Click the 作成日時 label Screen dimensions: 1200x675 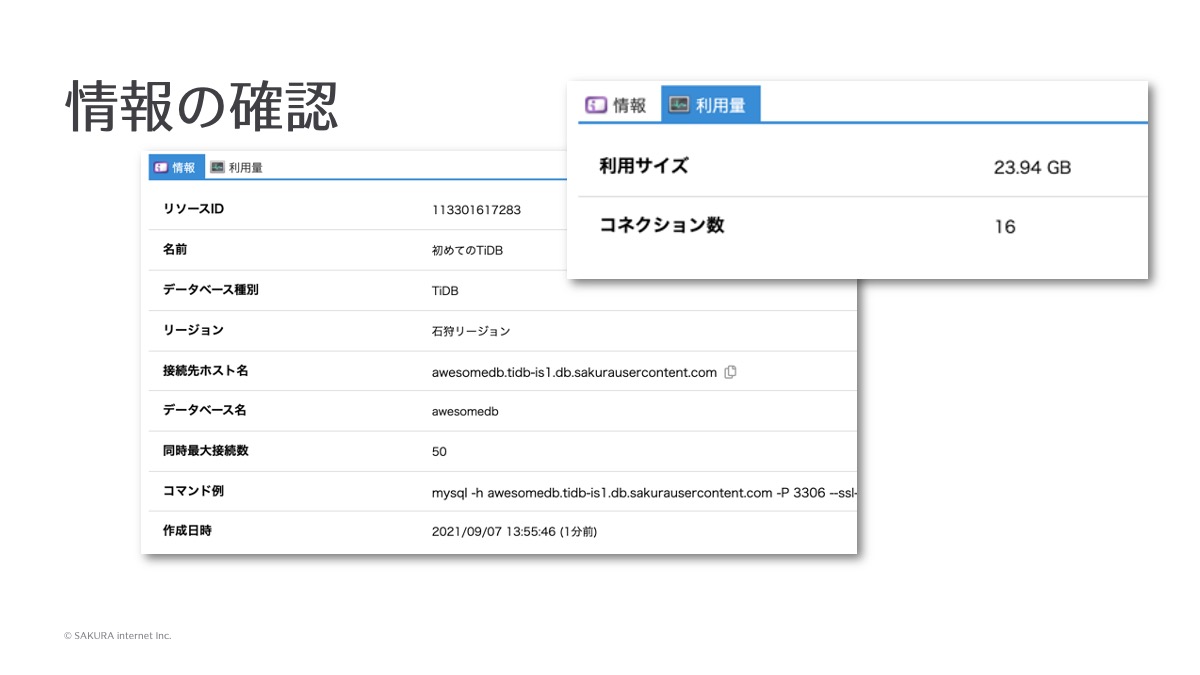tap(187, 531)
